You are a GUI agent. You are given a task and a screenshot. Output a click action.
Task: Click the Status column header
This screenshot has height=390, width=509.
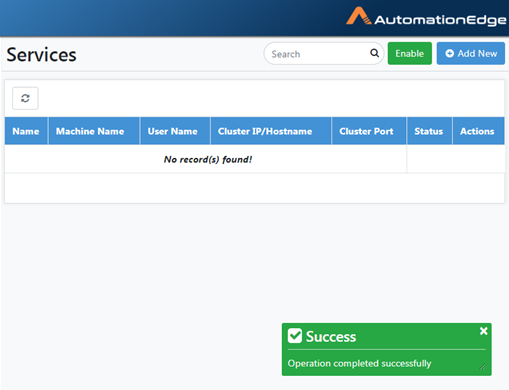(429, 131)
